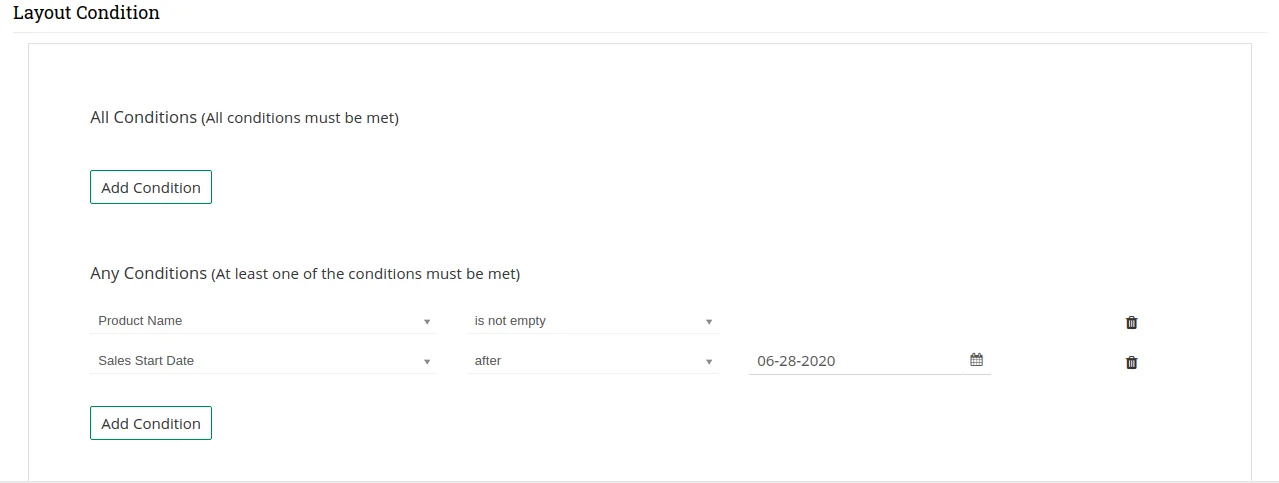Click the arrow on Product Name dropdown
The height and width of the screenshot is (483, 1279).
(427, 322)
